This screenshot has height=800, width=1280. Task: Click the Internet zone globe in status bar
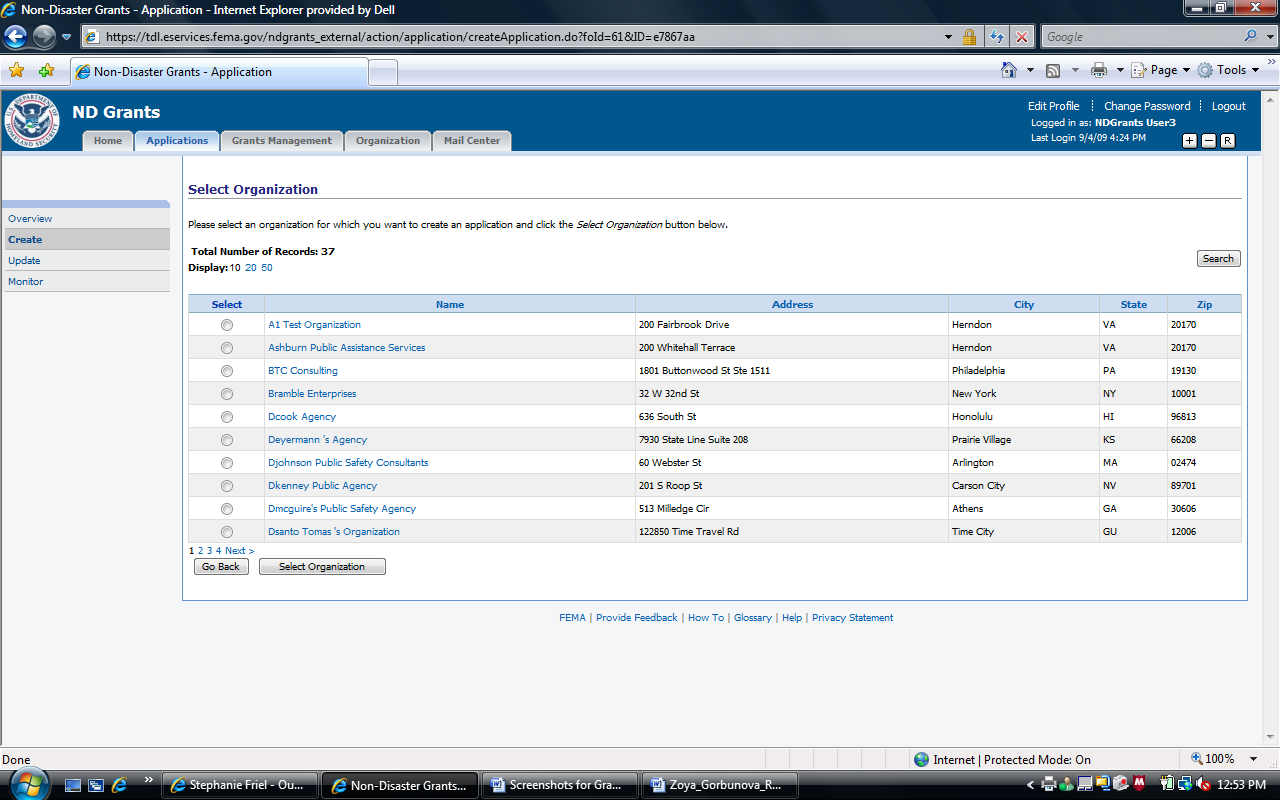point(921,760)
